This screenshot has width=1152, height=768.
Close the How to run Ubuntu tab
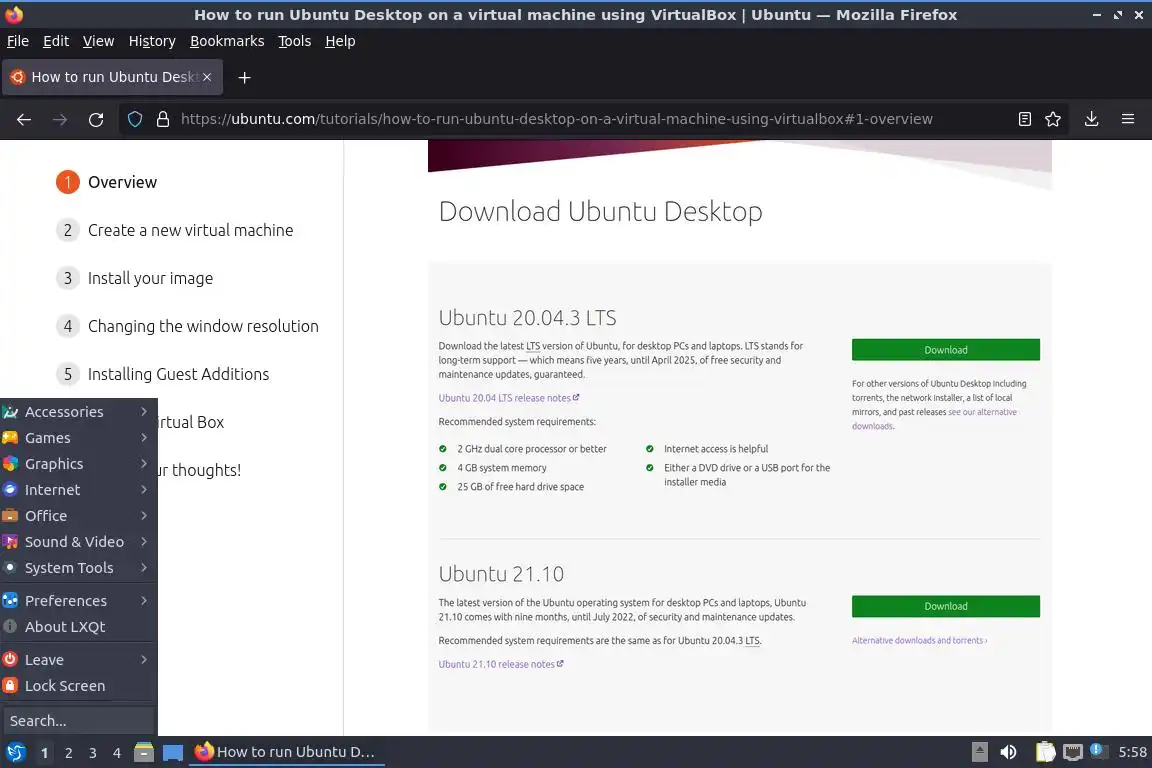[207, 77]
